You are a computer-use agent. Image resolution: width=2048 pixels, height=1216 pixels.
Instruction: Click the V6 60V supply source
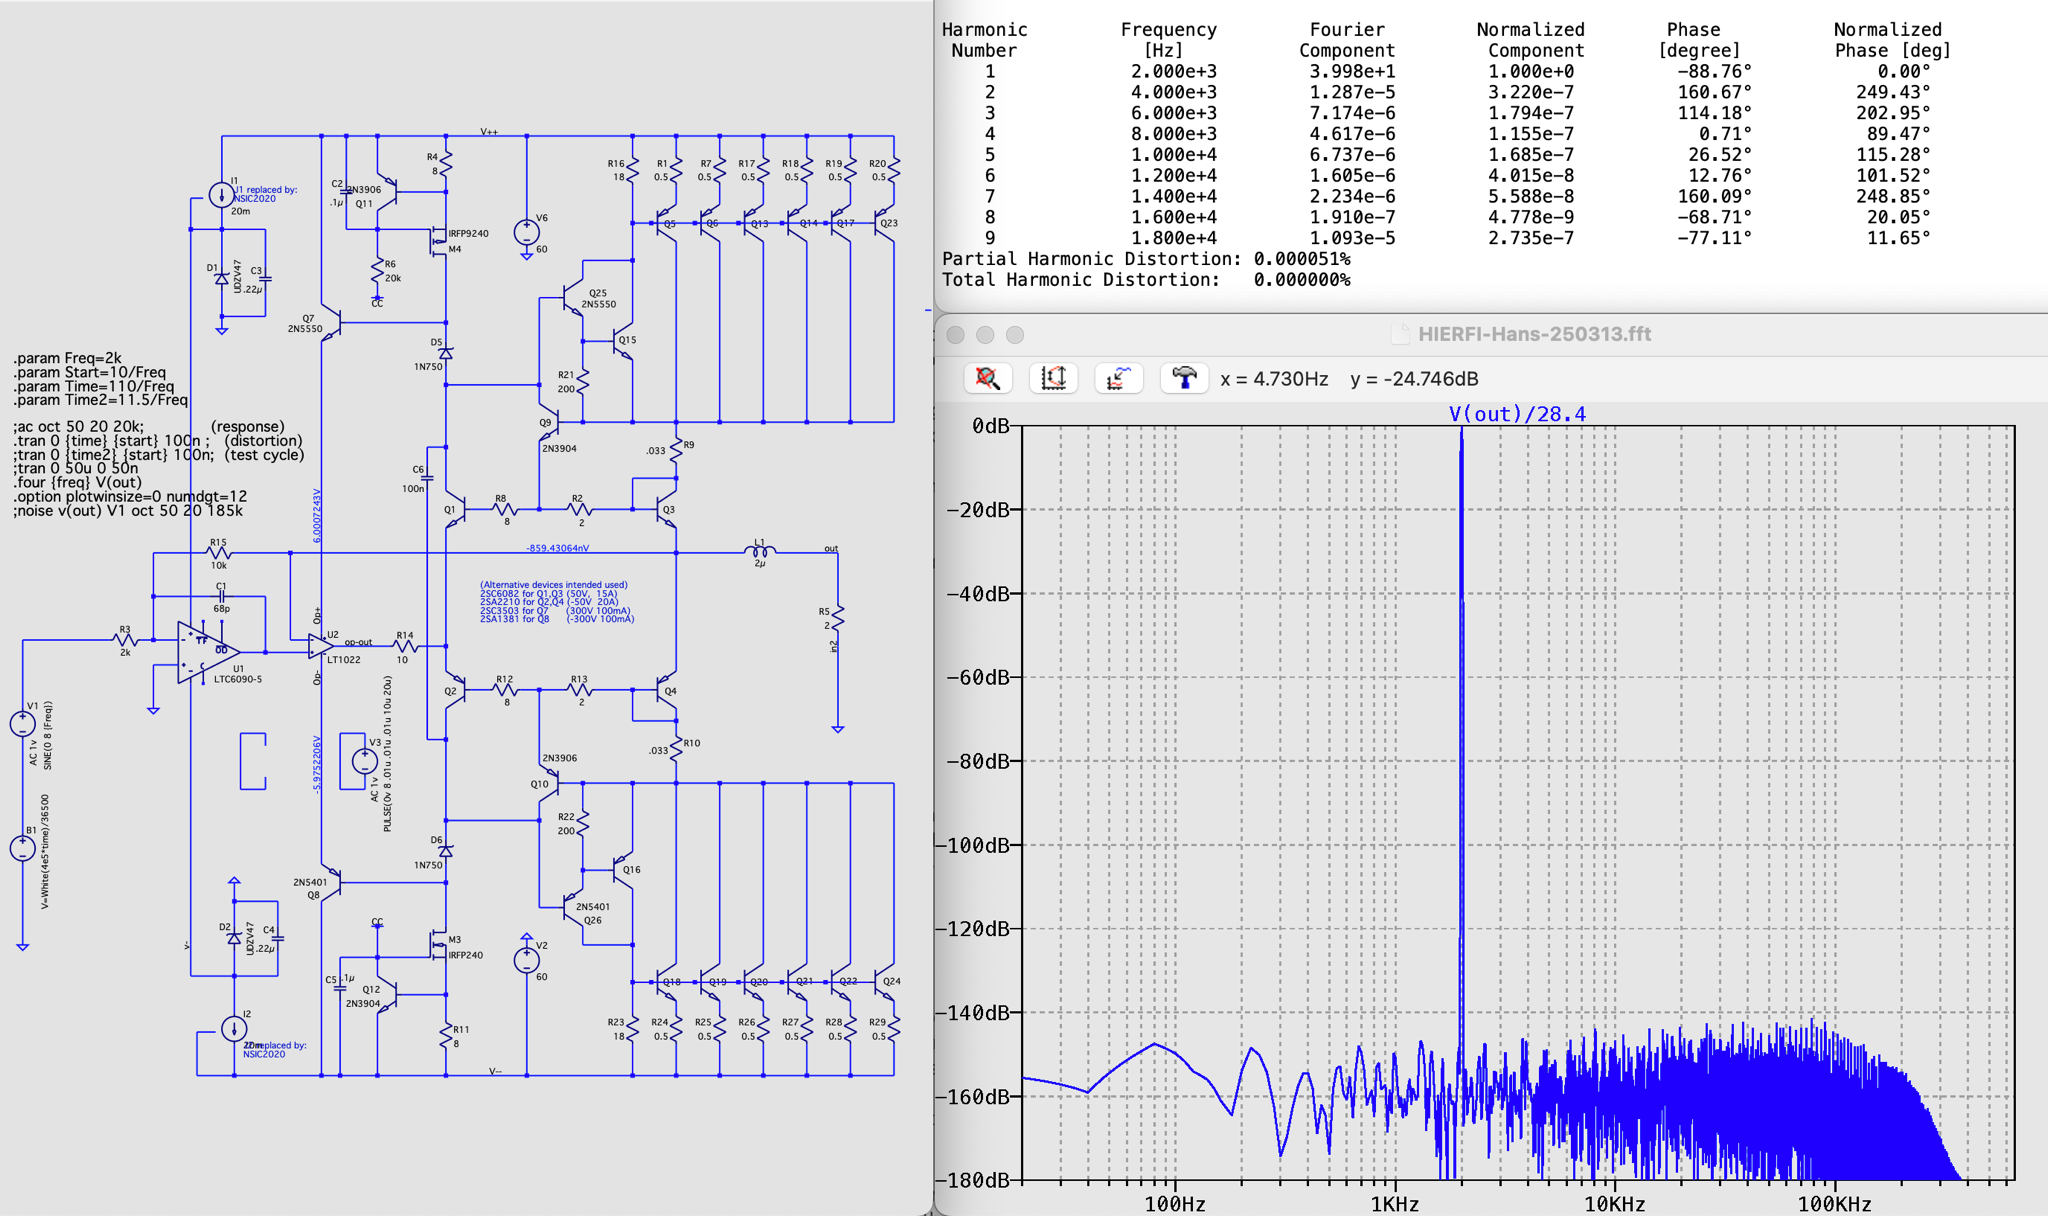click(x=526, y=232)
